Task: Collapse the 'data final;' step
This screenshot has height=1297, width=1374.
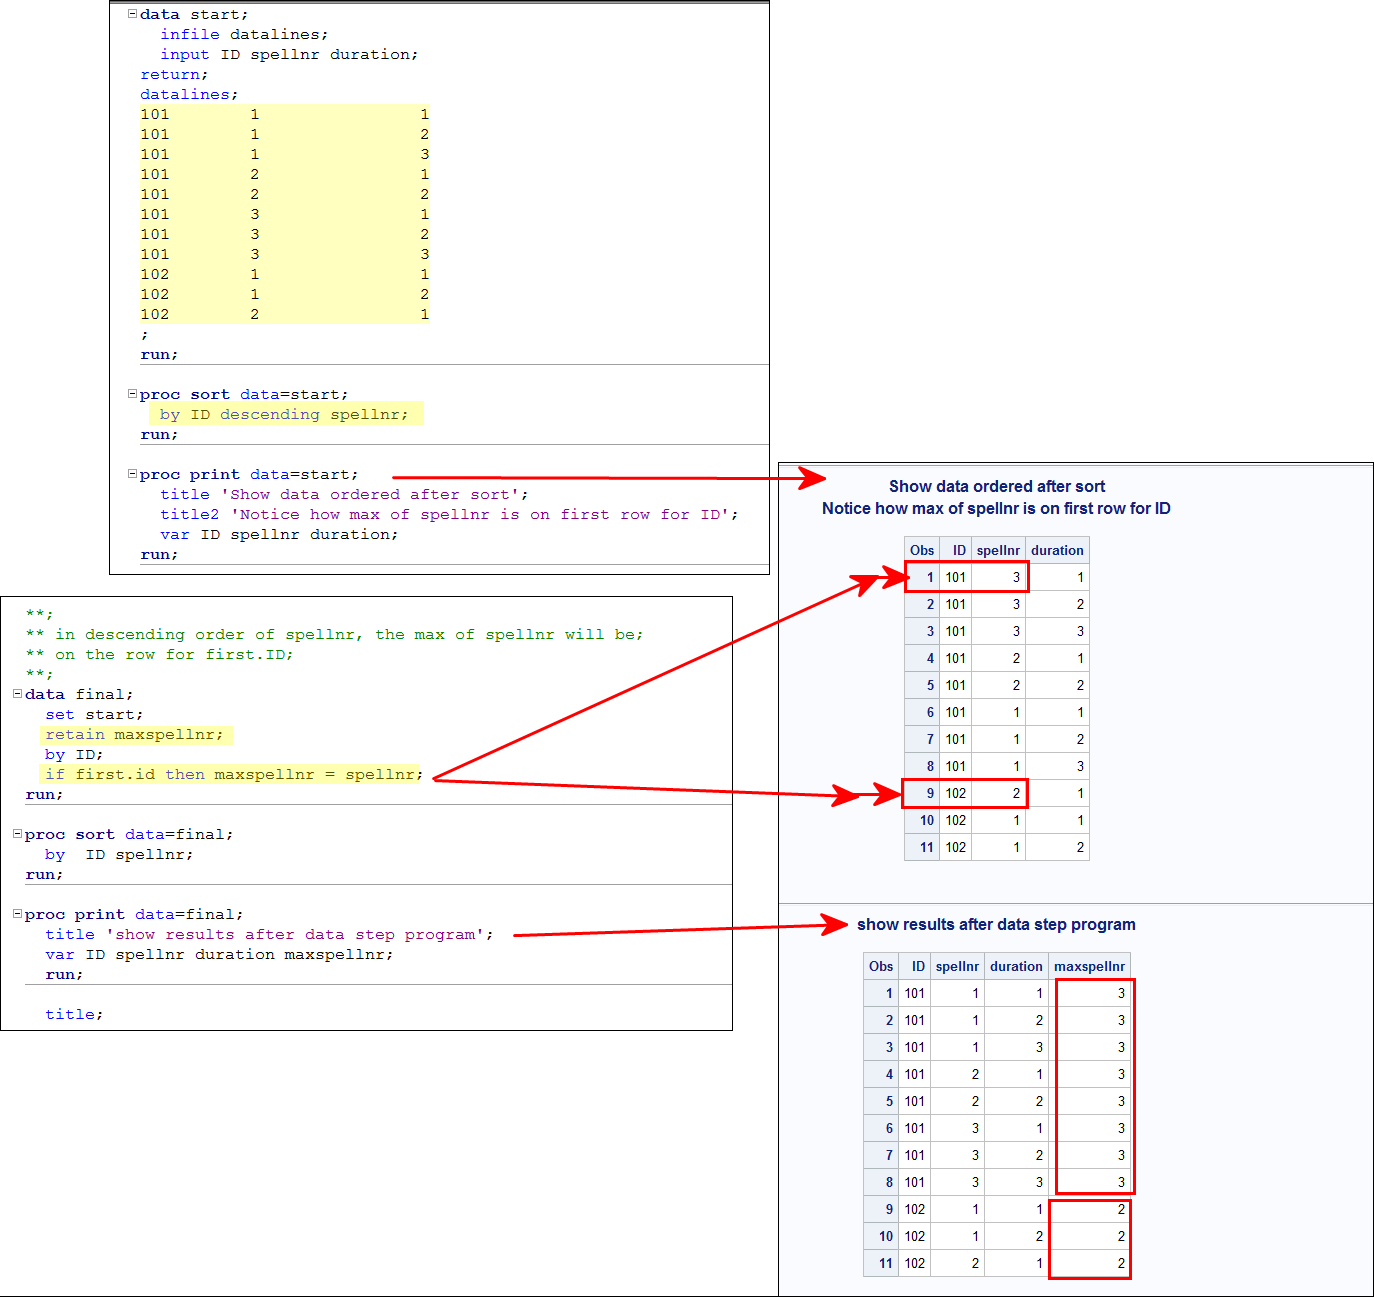Action: point(17,694)
